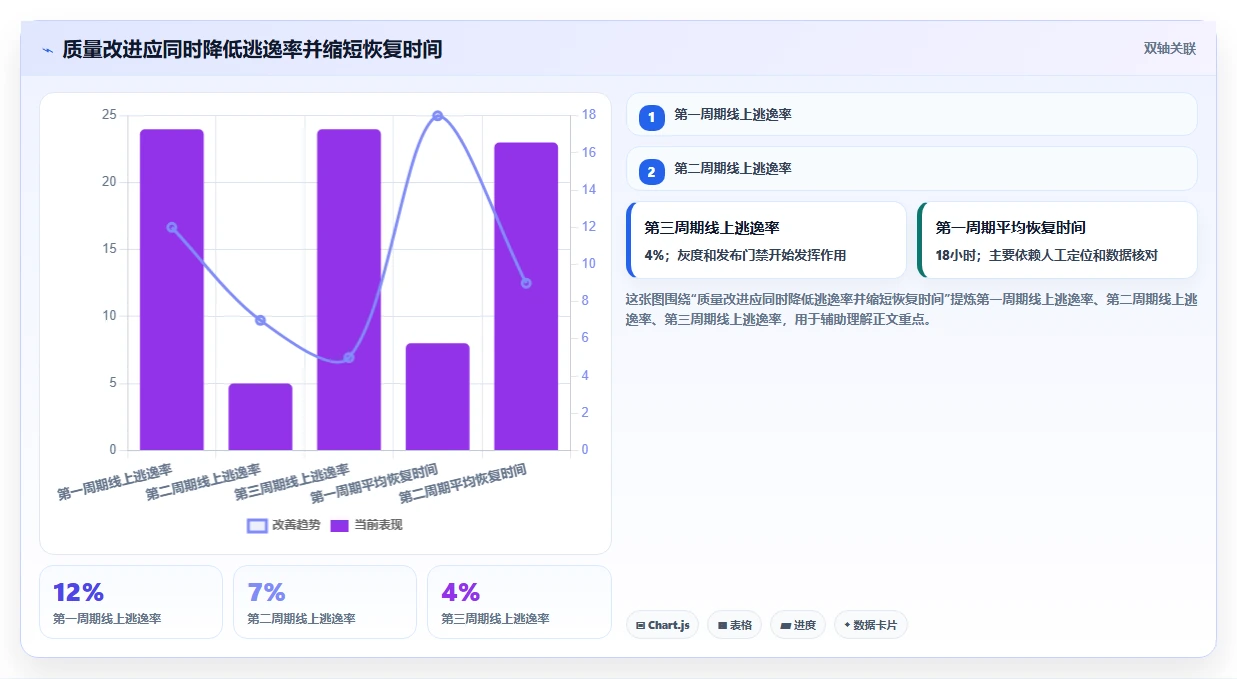Click the left axis tick 20
Screen dimensions: 1237x679
click(109, 182)
